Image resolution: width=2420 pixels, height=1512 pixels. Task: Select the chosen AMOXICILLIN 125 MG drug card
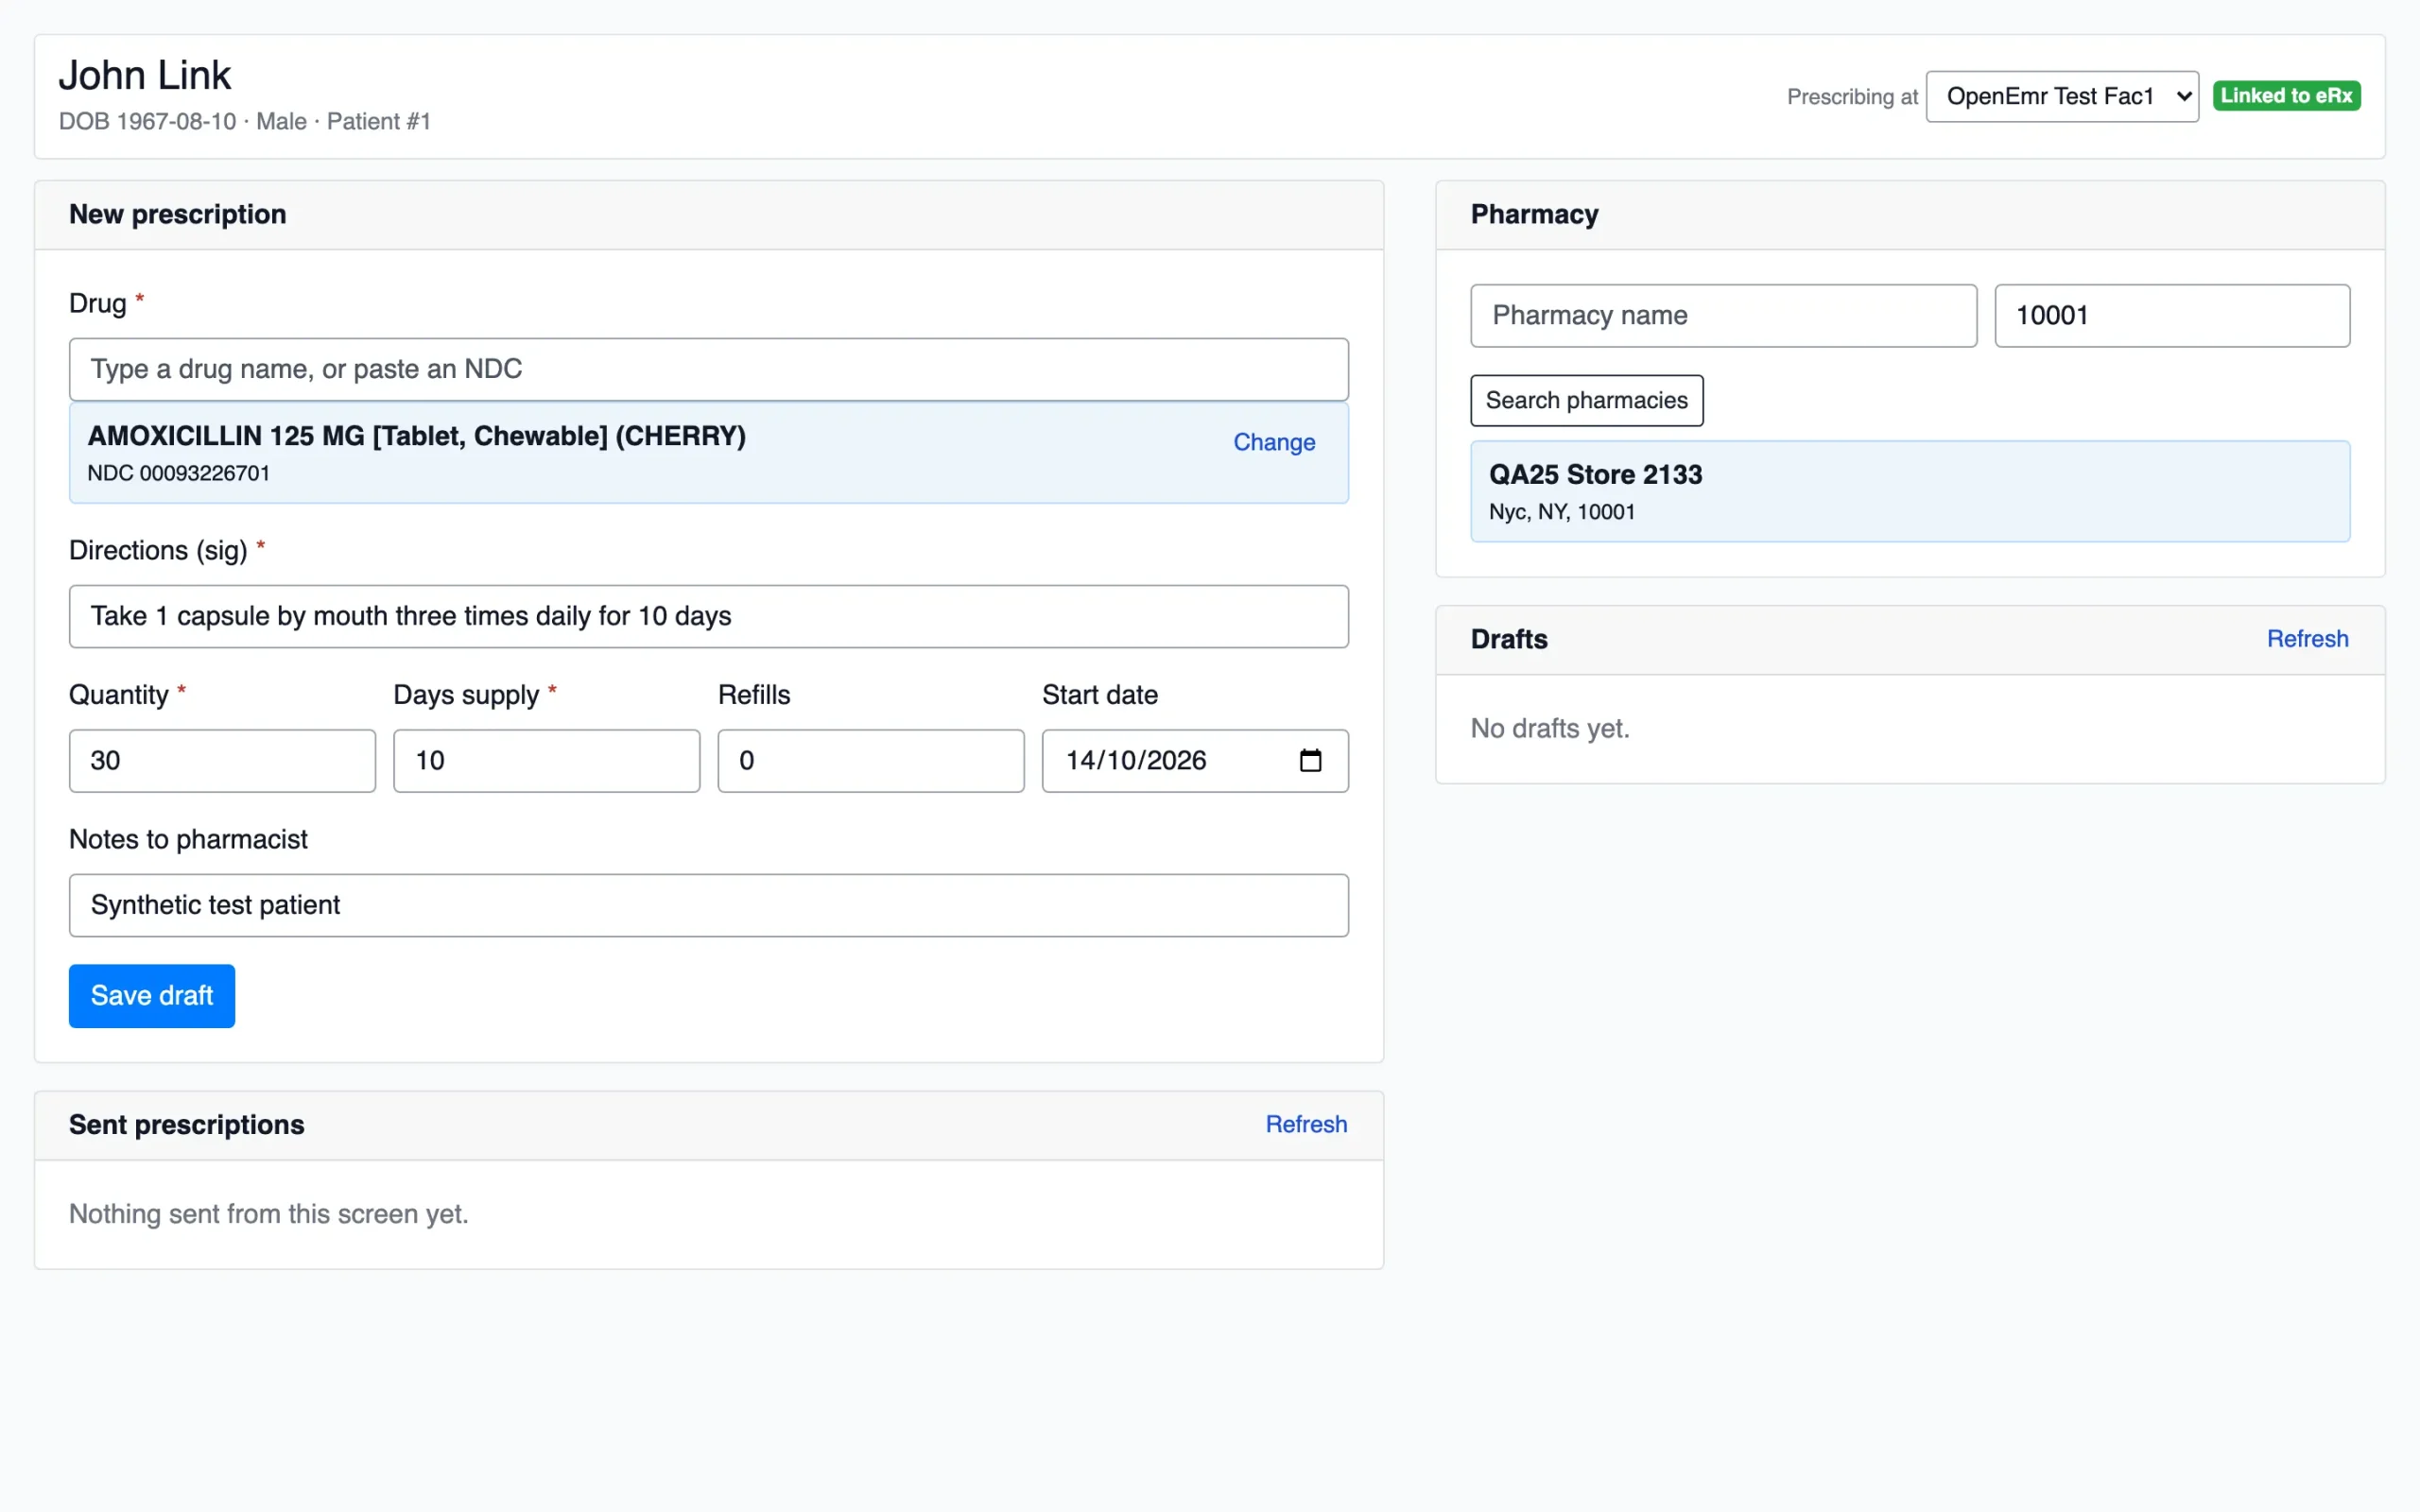708,453
